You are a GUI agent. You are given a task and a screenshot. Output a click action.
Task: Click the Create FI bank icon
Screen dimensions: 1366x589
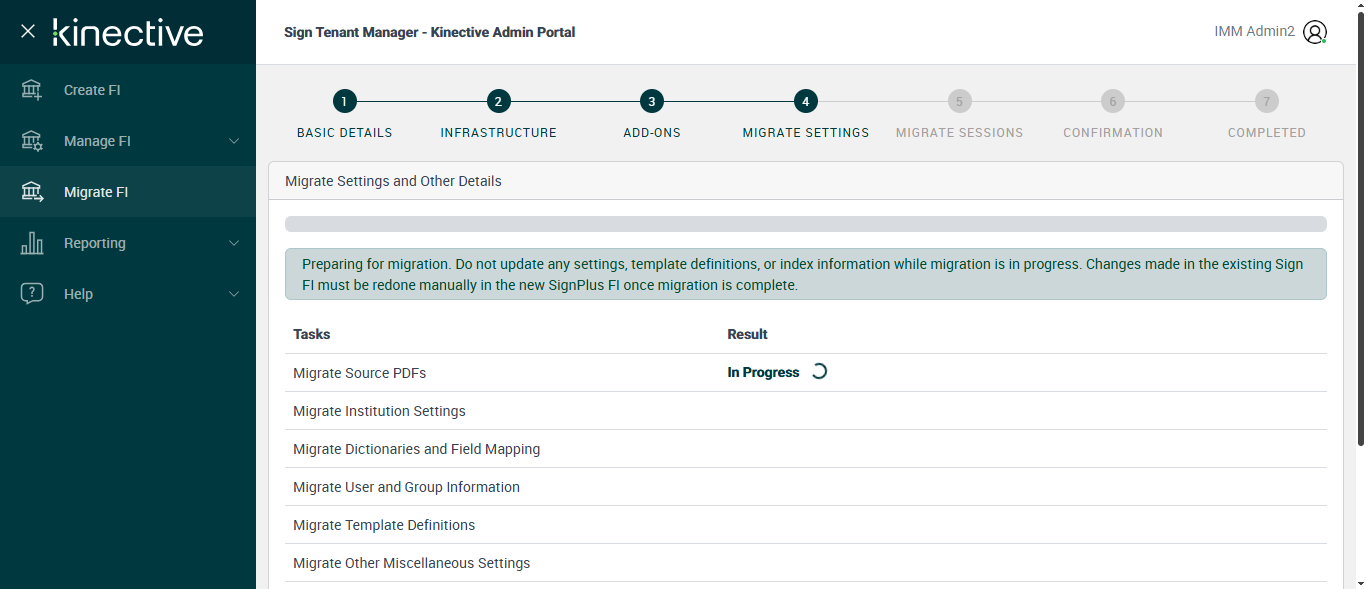pyautogui.click(x=32, y=90)
